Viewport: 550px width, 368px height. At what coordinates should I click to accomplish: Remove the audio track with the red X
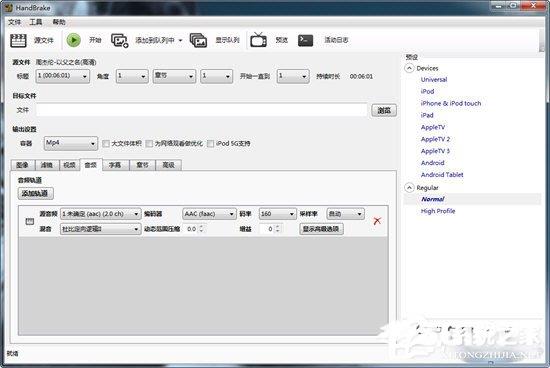[377, 221]
